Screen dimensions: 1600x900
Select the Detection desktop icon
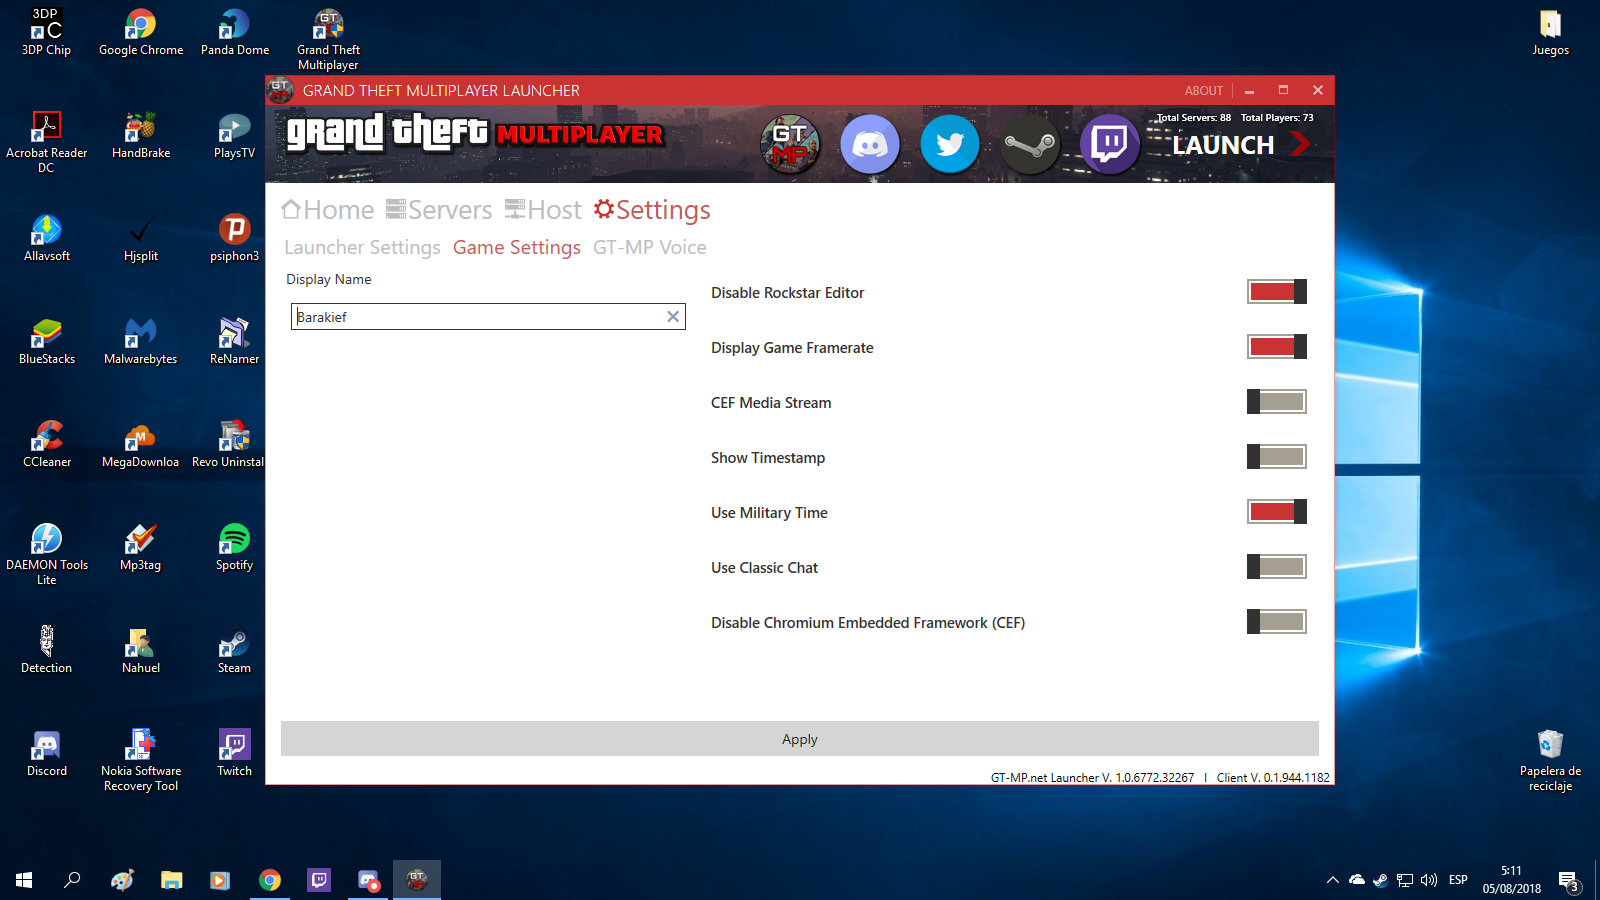click(x=47, y=651)
